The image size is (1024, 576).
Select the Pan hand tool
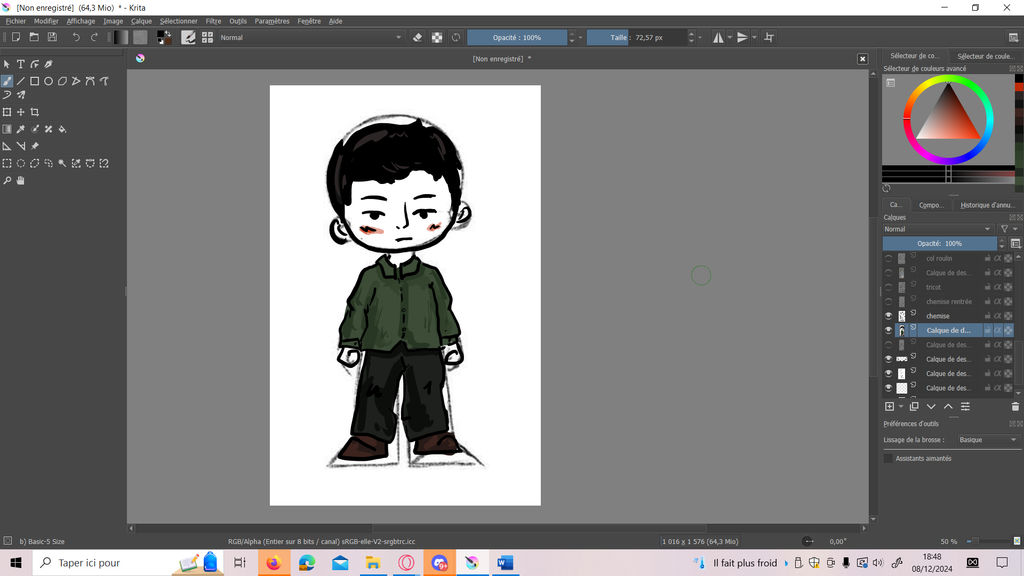20,181
